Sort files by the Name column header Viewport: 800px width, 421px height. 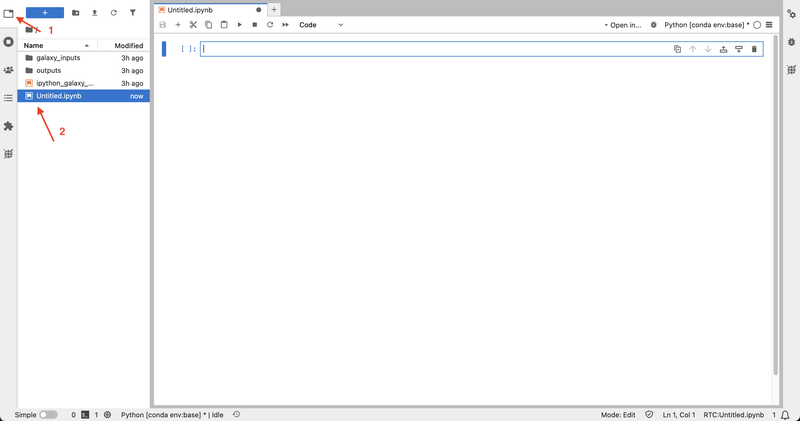[34, 46]
